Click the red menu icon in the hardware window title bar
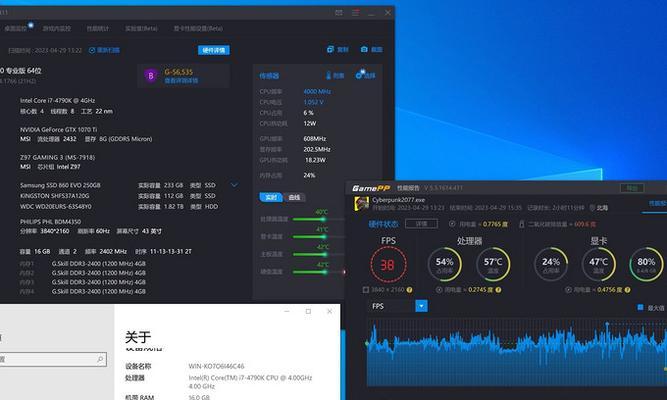The image size is (667, 400). coord(355,13)
